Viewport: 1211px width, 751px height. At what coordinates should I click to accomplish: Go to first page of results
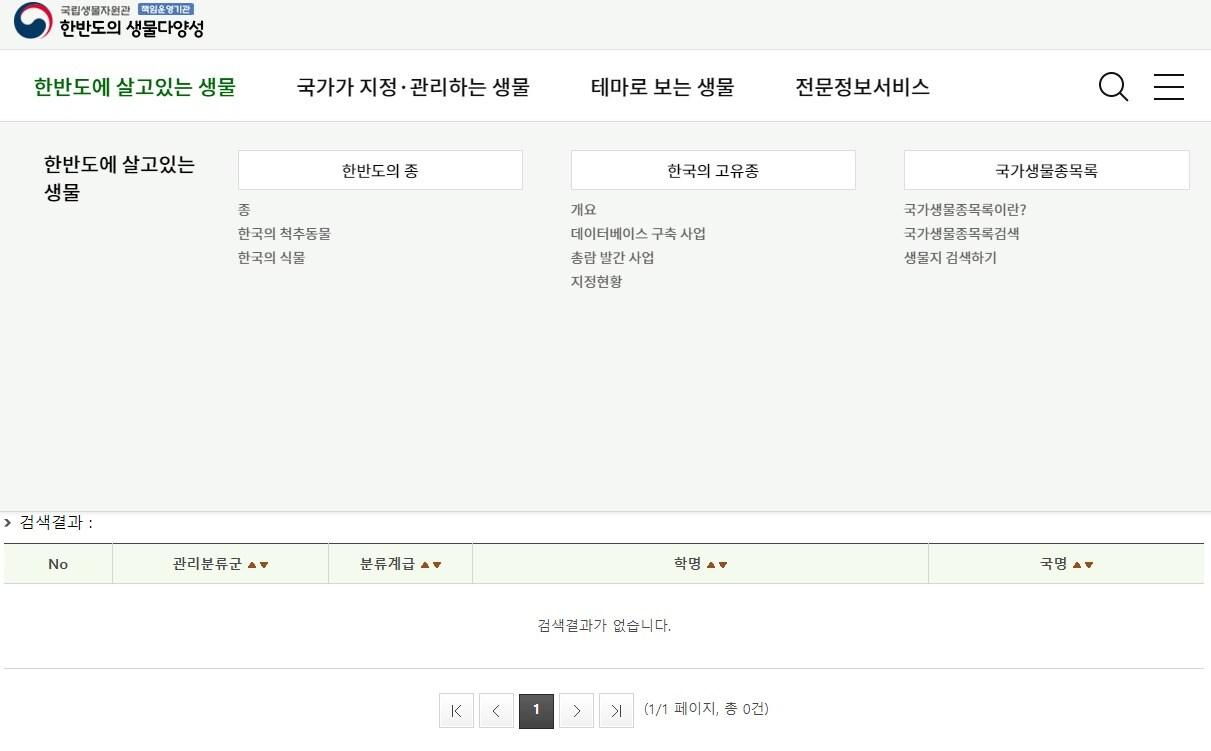456,711
